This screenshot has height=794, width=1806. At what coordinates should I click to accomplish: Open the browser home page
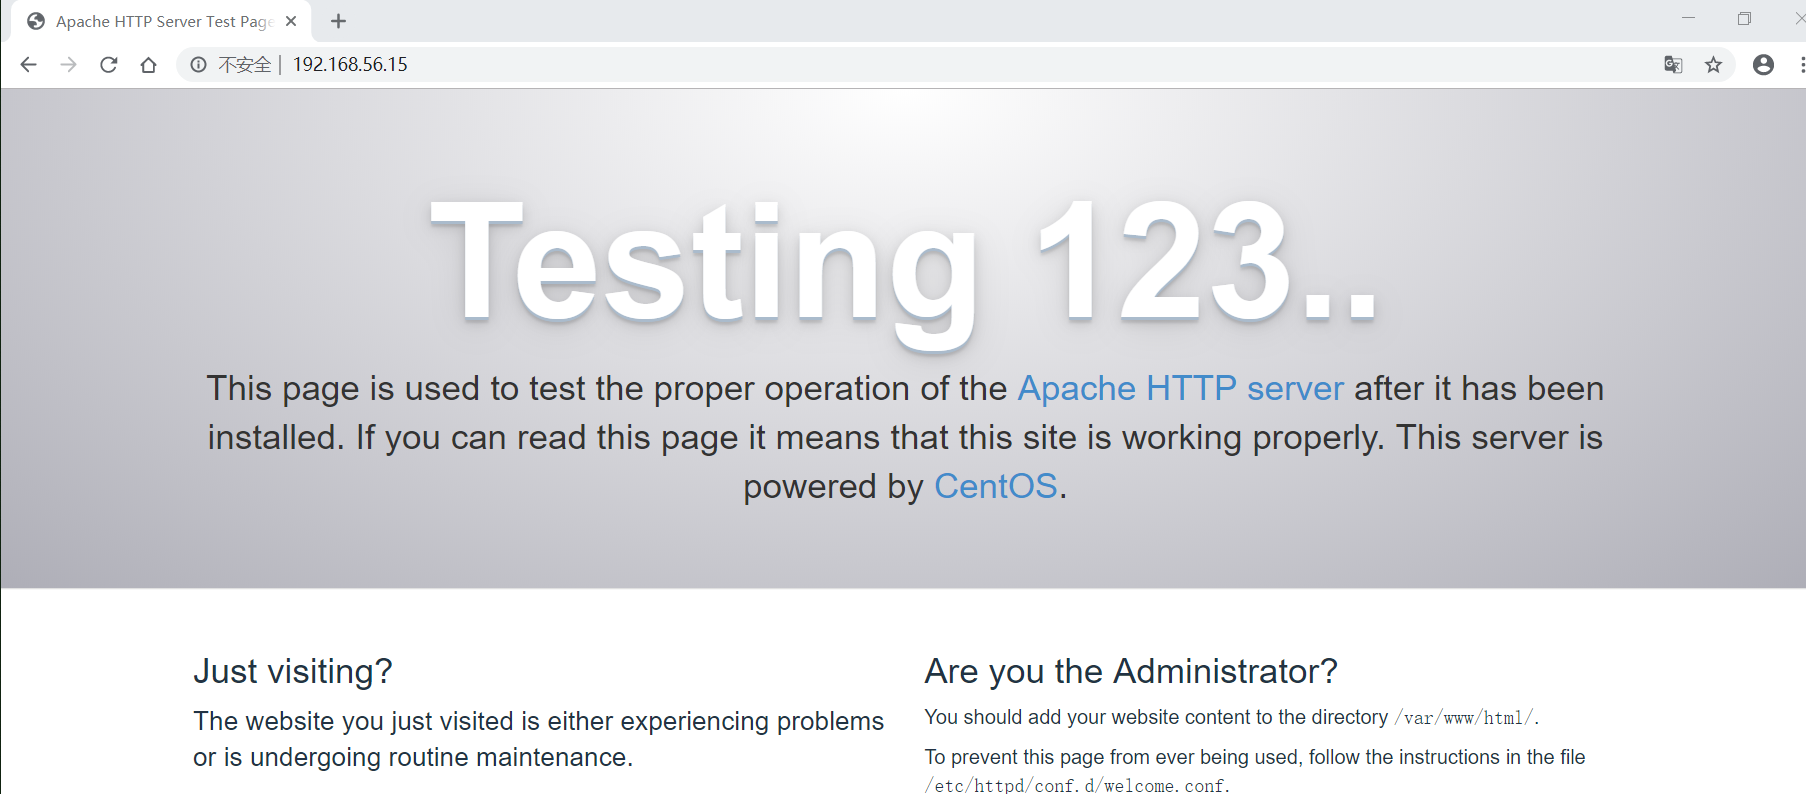click(x=148, y=65)
